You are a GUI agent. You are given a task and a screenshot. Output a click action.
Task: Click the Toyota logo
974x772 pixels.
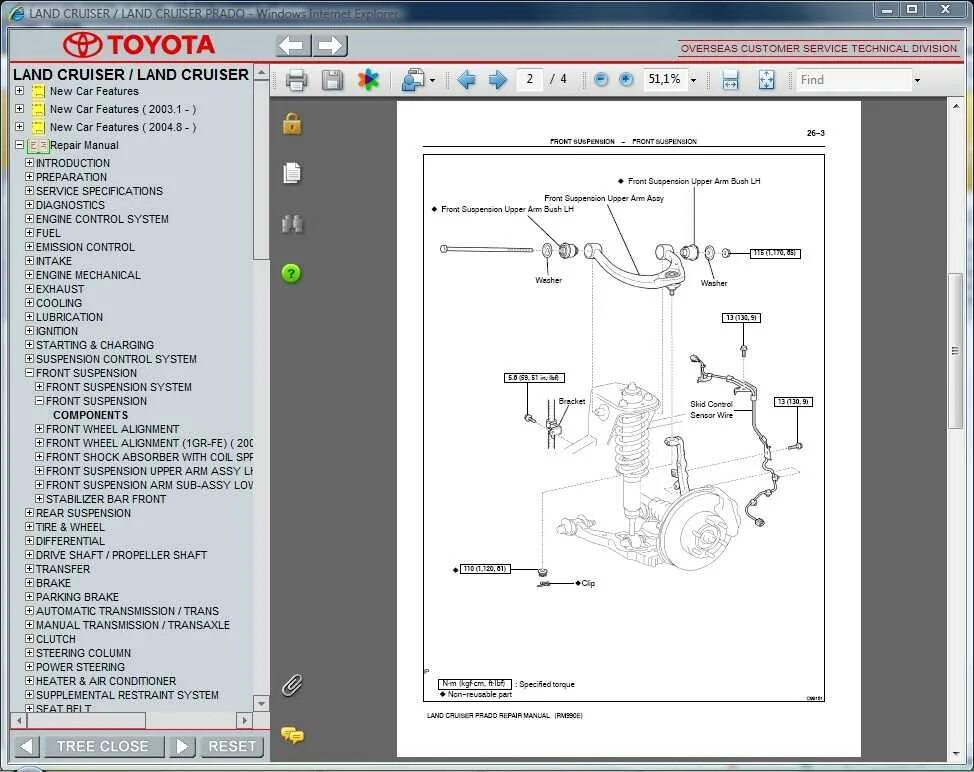click(139, 45)
